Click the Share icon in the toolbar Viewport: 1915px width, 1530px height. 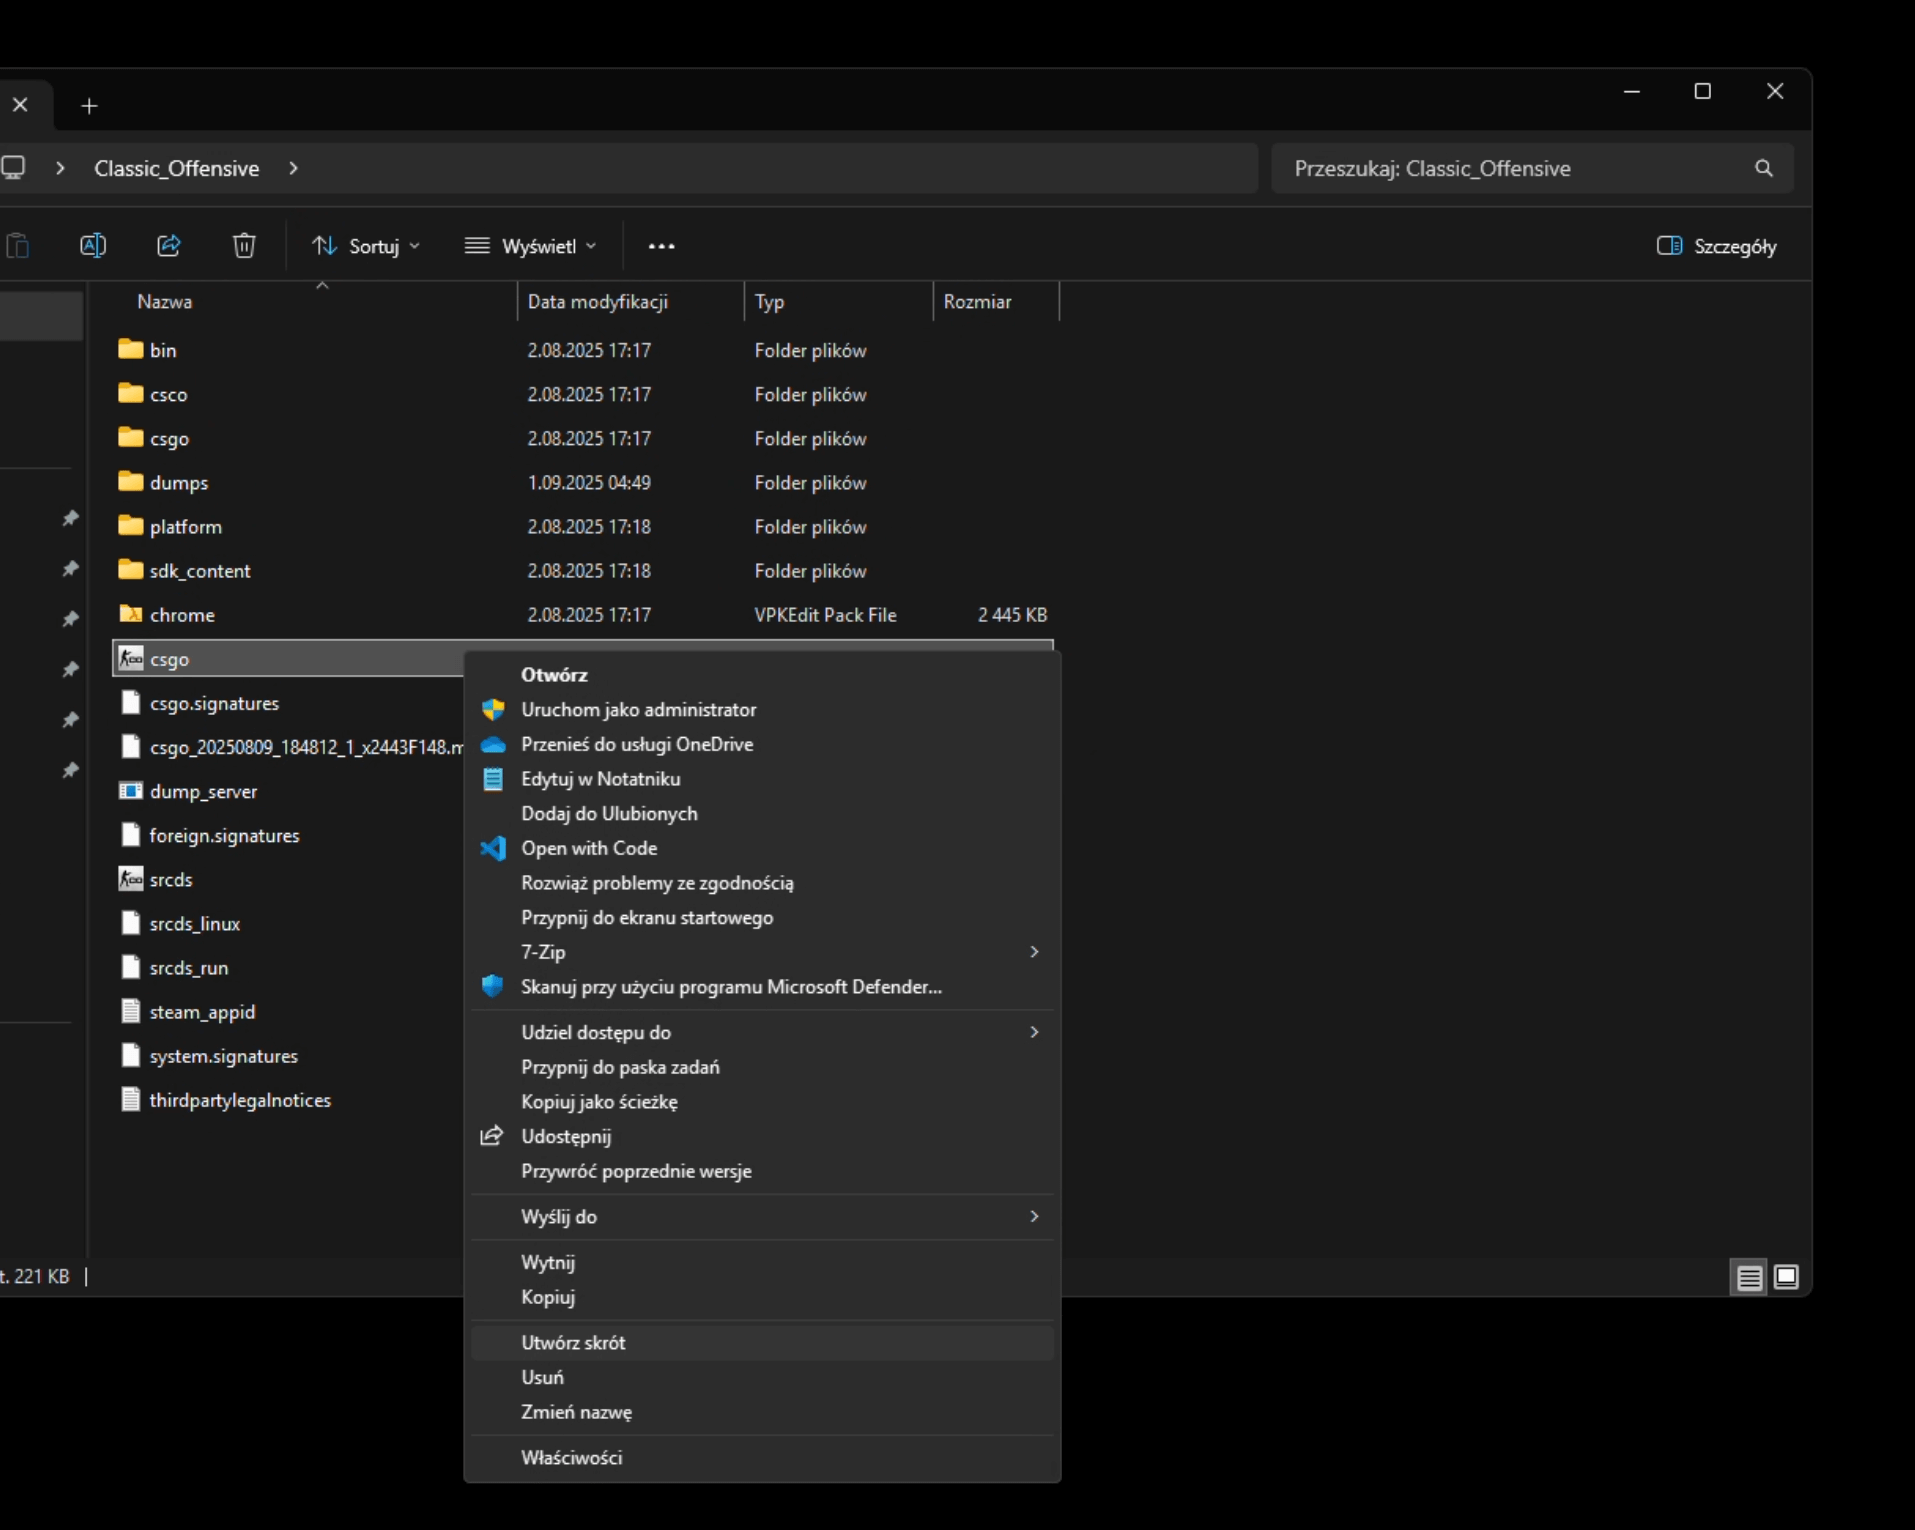click(x=169, y=246)
